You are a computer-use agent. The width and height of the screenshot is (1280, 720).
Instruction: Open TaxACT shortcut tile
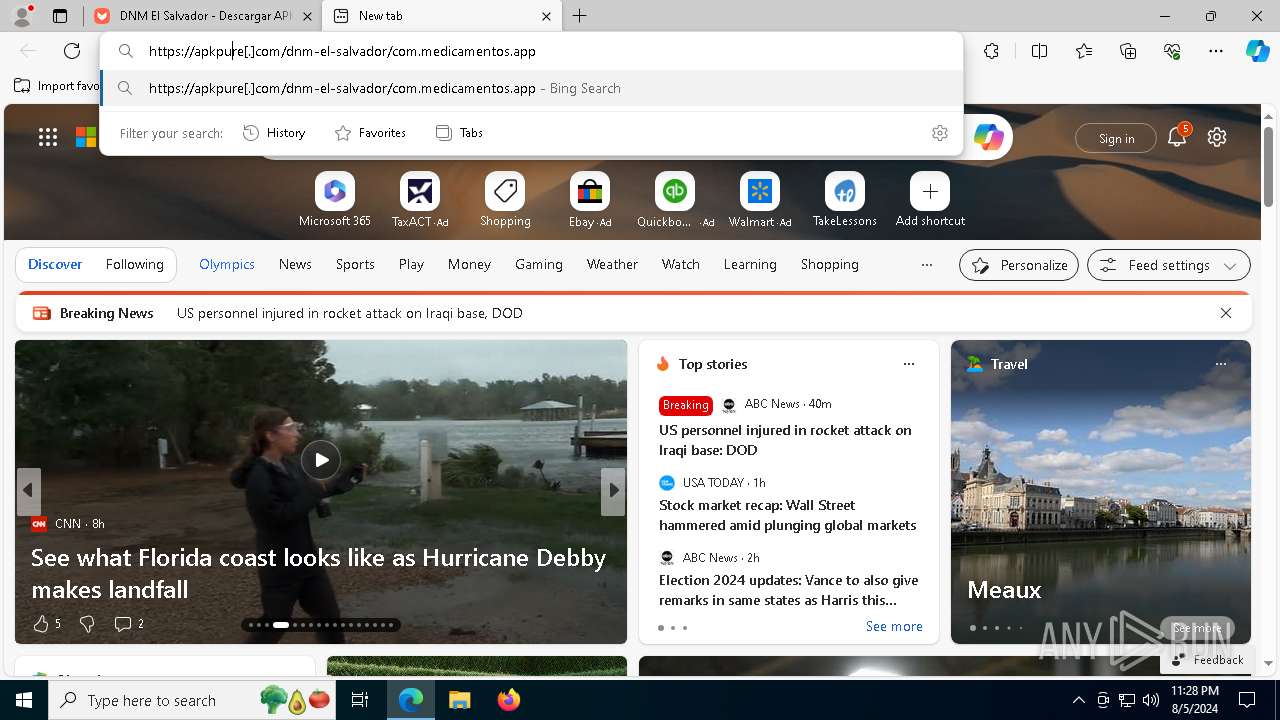pyautogui.click(x=420, y=200)
